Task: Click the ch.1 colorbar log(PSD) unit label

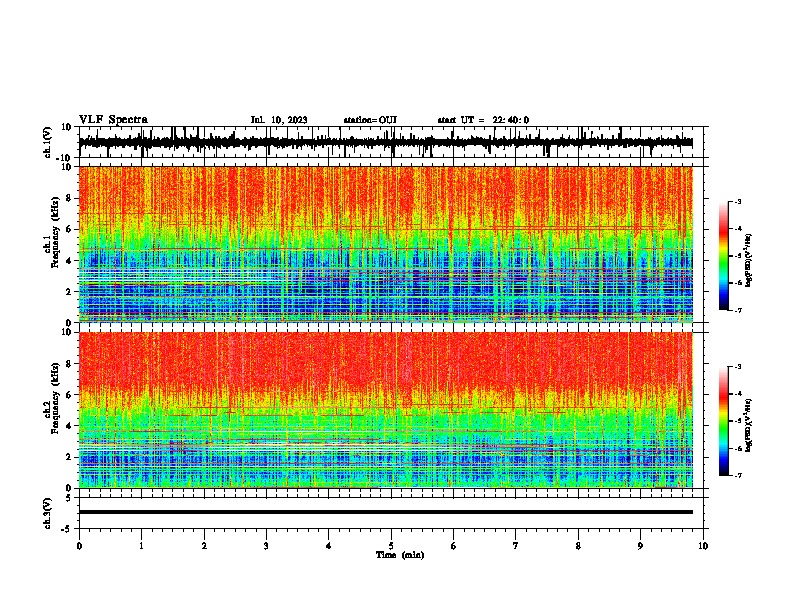Action: coord(748,261)
